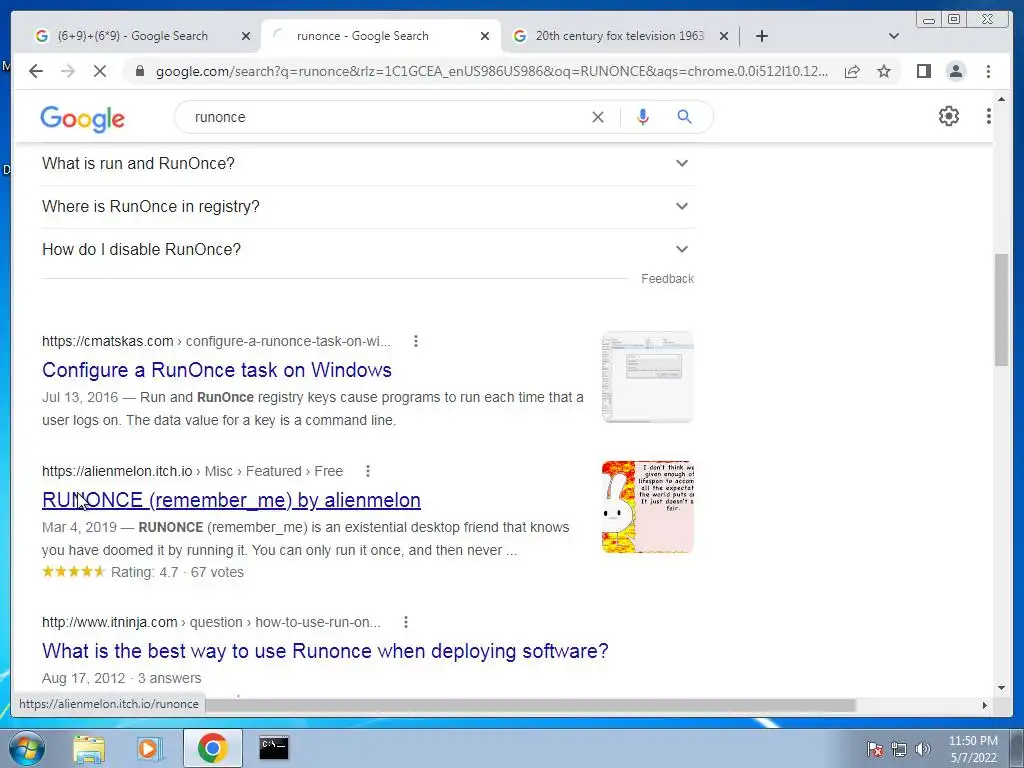Go to the Google logo homepage

pyautogui.click(x=82, y=119)
